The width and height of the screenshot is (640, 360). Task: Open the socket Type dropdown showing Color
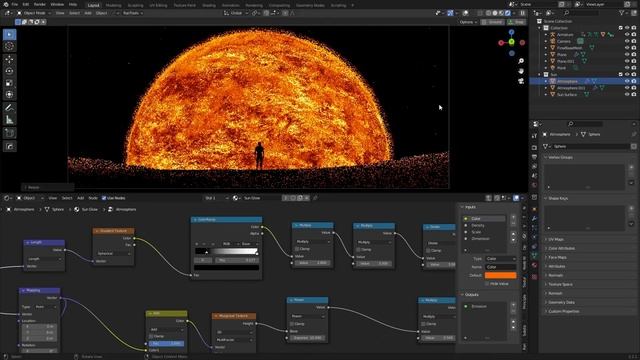[500, 259]
